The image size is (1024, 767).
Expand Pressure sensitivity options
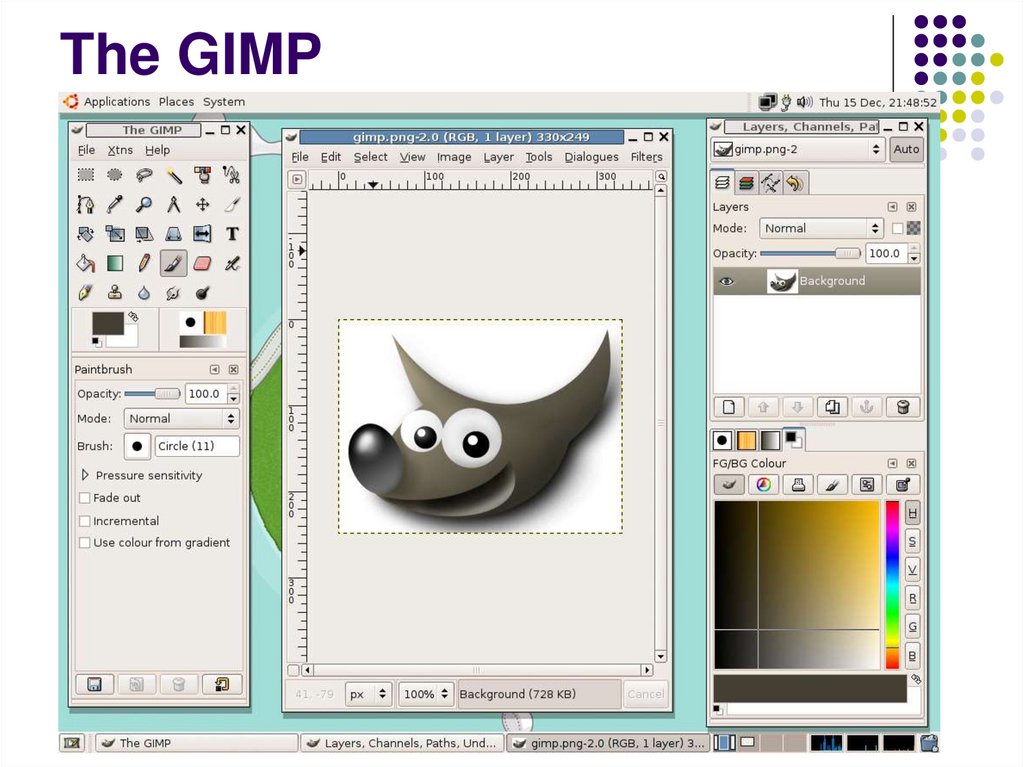(x=85, y=475)
